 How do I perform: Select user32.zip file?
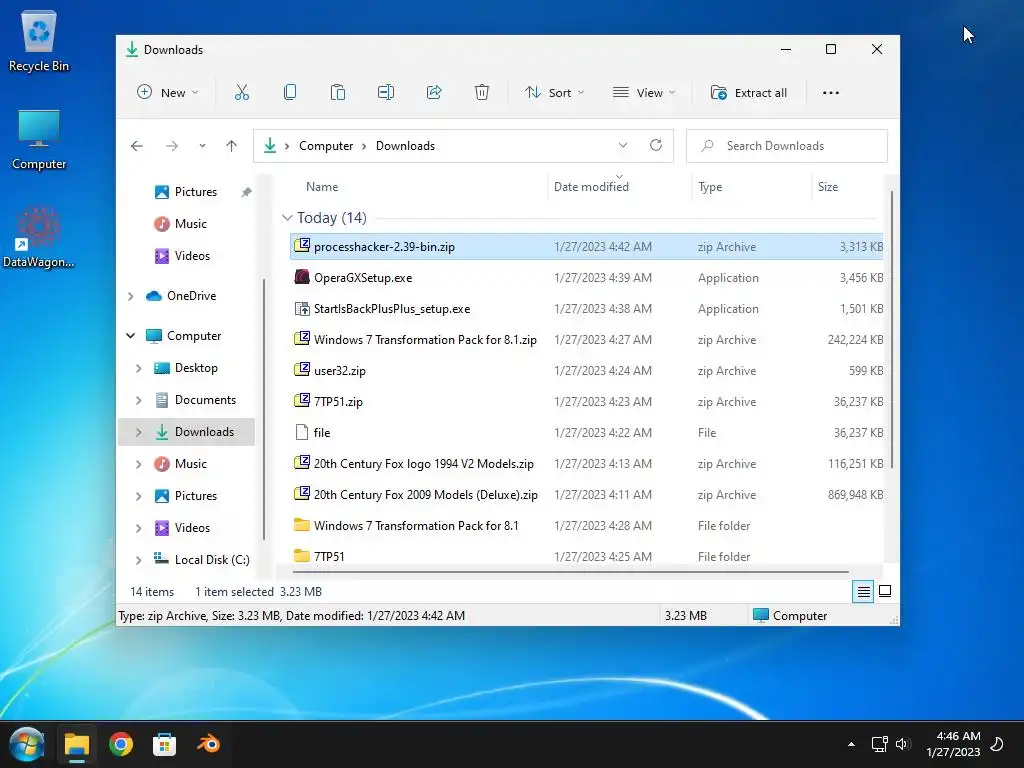coord(586,371)
